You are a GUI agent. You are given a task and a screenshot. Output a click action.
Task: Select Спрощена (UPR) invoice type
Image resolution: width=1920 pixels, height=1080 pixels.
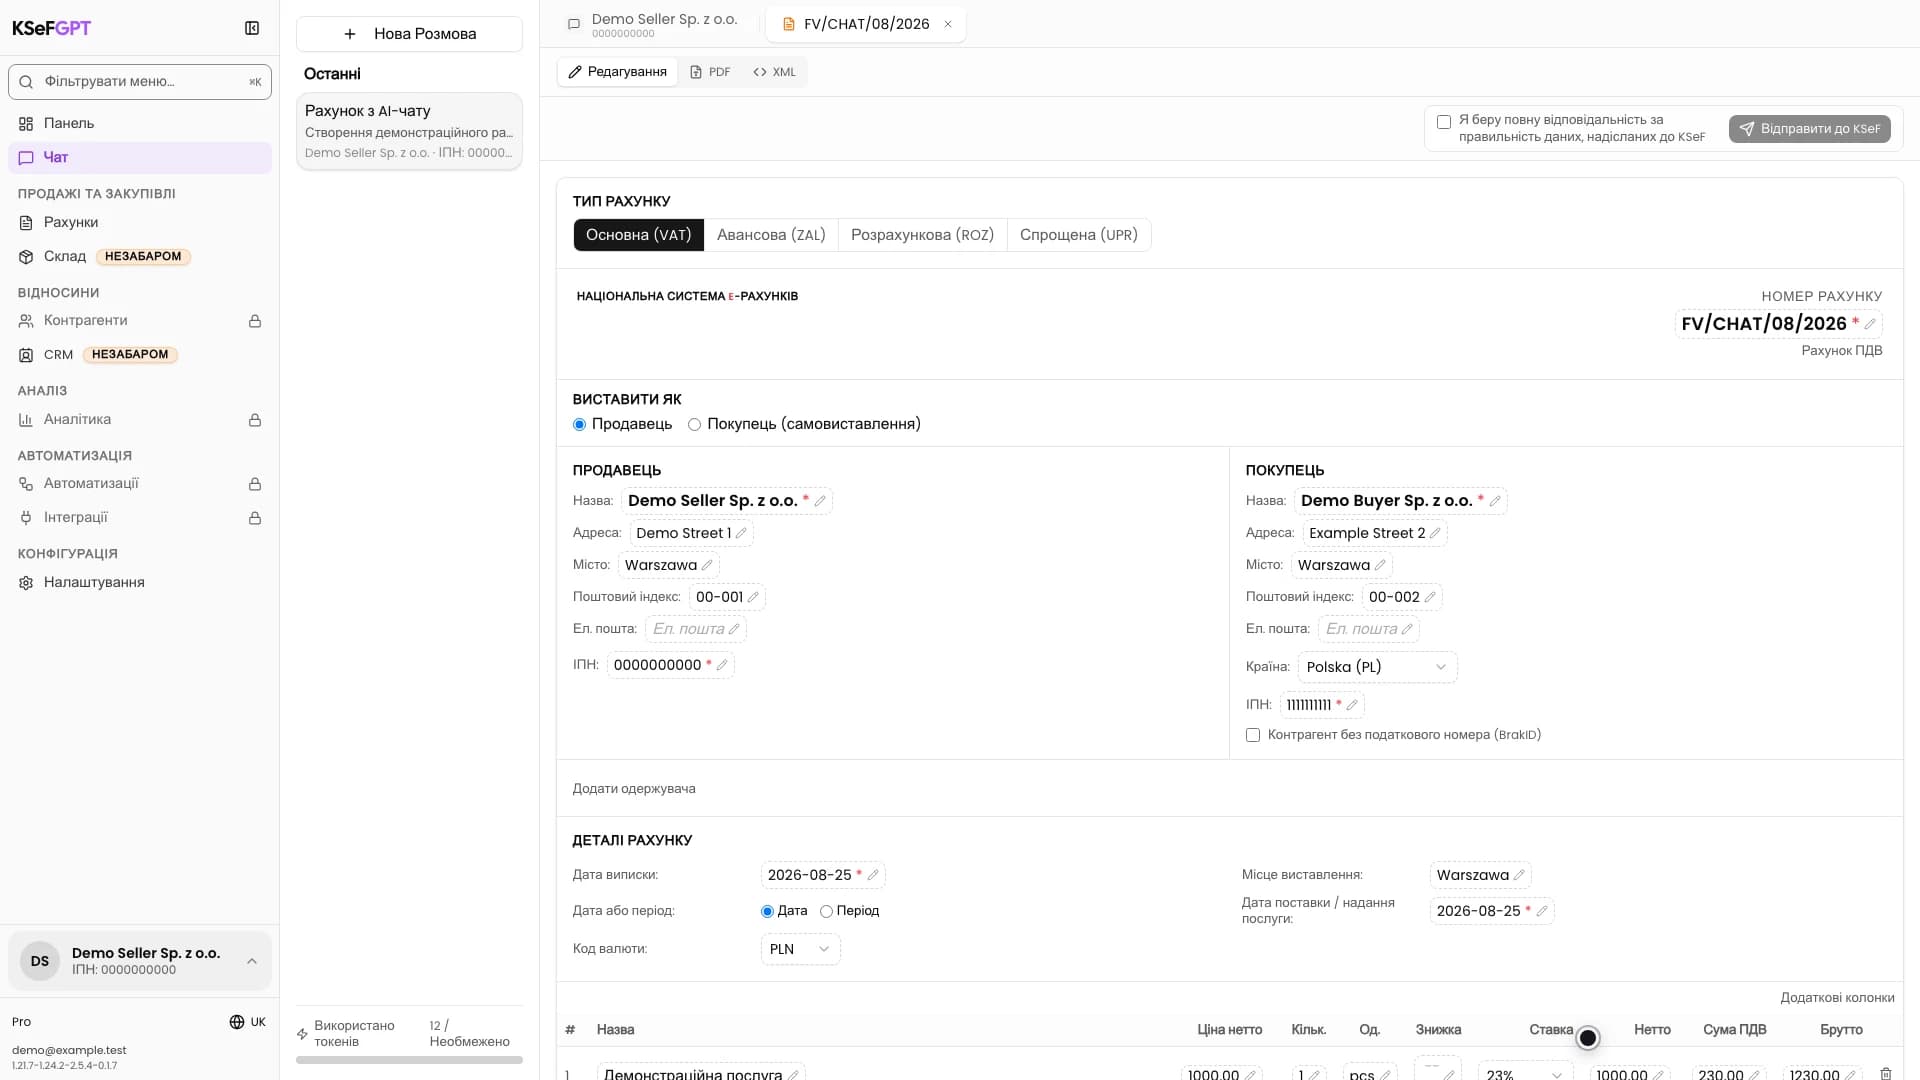coord(1079,235)
